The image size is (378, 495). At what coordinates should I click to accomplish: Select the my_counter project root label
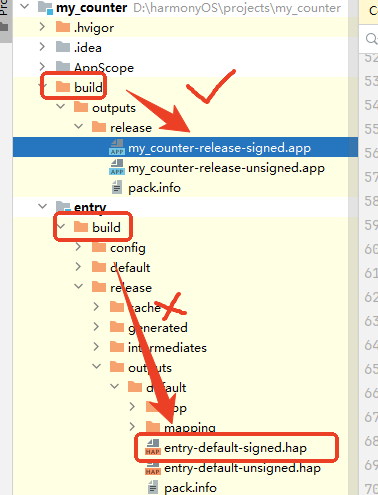91,7
